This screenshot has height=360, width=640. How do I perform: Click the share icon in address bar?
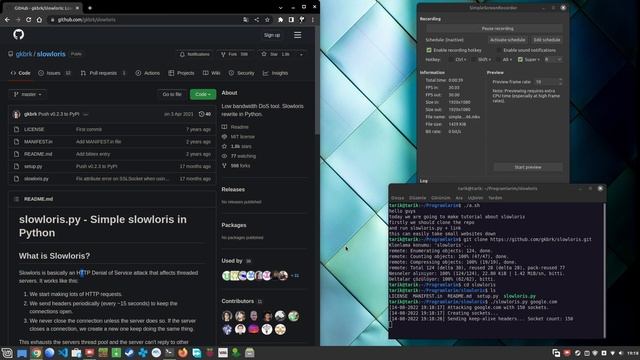point(256,20)
